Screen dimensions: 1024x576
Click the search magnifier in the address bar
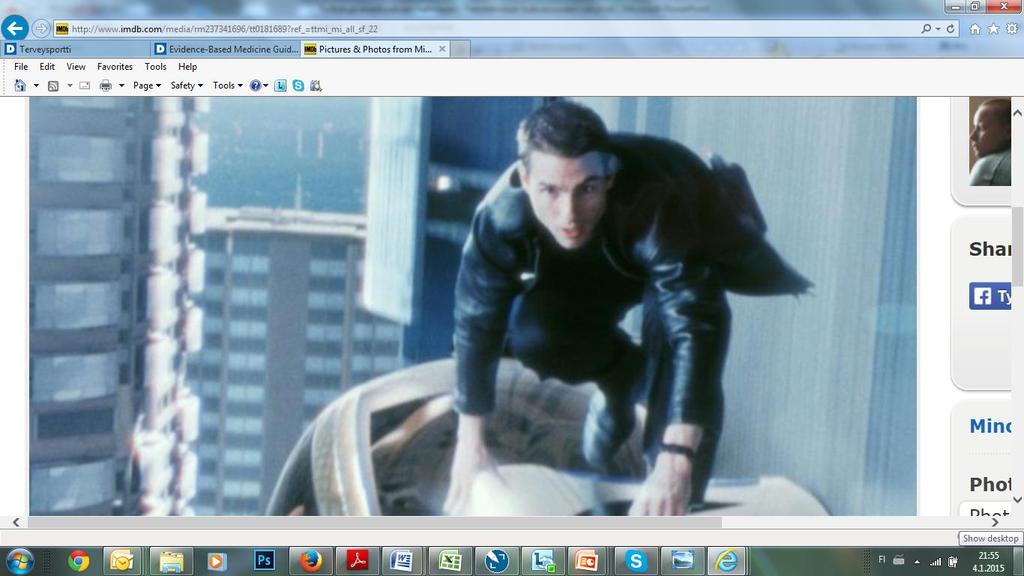click(x=926, y=29)
